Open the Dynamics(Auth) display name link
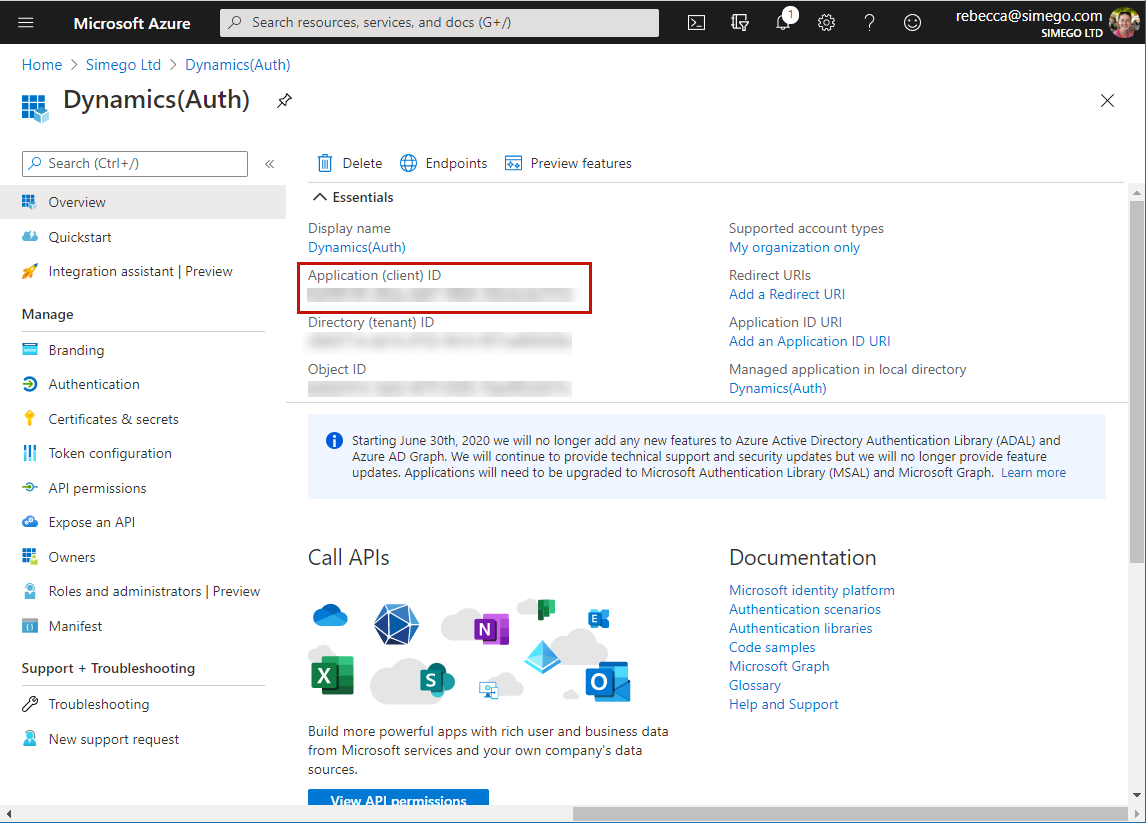Viewport: 1146px width, 823px height. click(x=357, y=248)
